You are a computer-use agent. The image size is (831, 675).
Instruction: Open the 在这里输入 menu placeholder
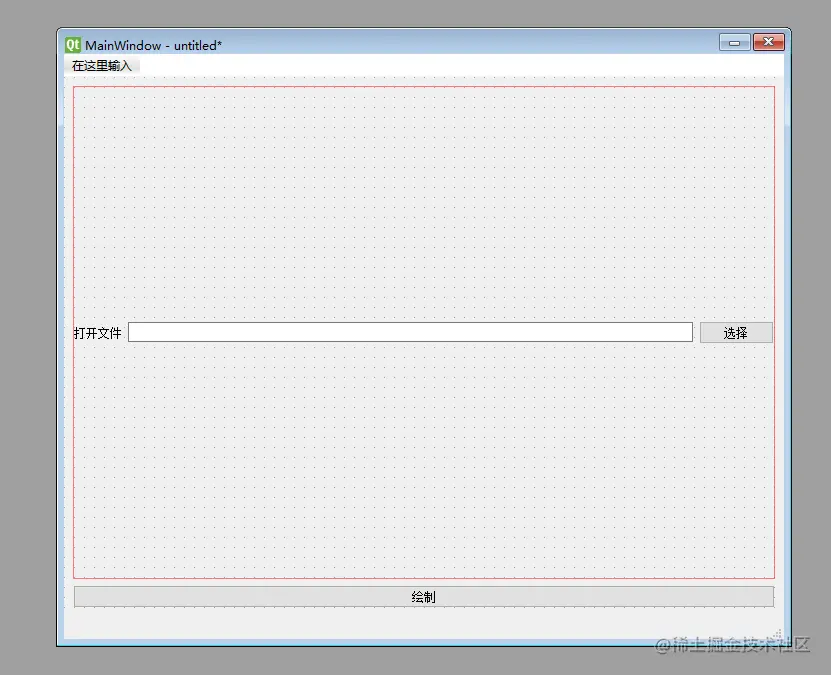101,66
